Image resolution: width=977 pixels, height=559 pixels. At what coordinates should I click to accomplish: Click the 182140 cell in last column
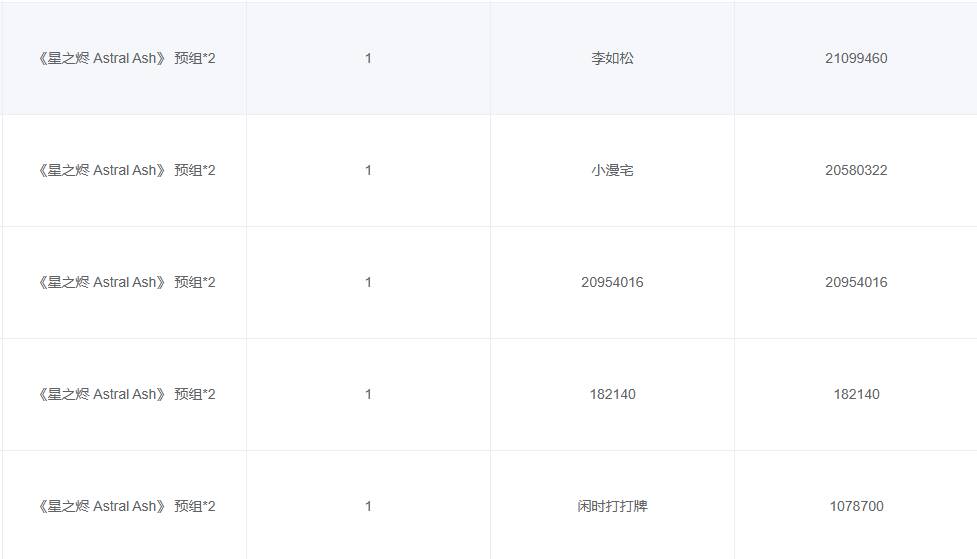[x=855, y=394]
